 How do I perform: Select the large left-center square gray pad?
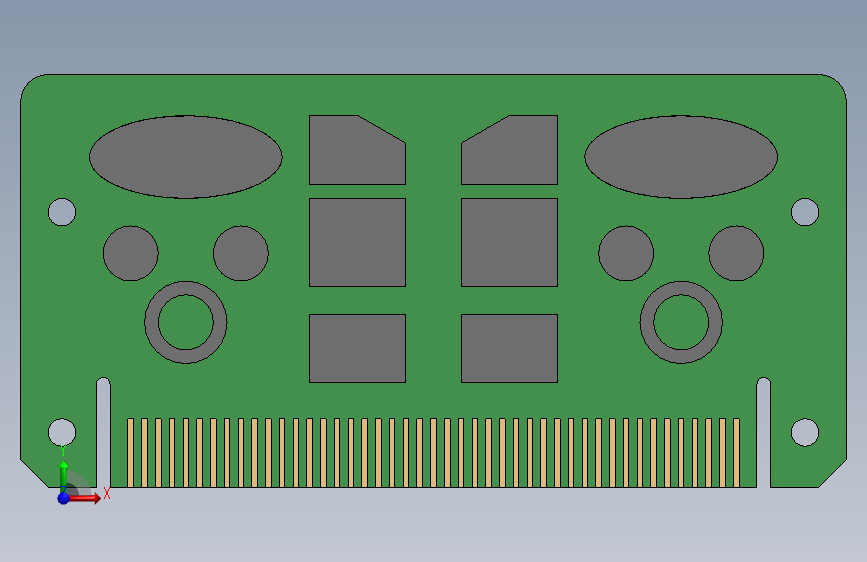tap(357, 242)
